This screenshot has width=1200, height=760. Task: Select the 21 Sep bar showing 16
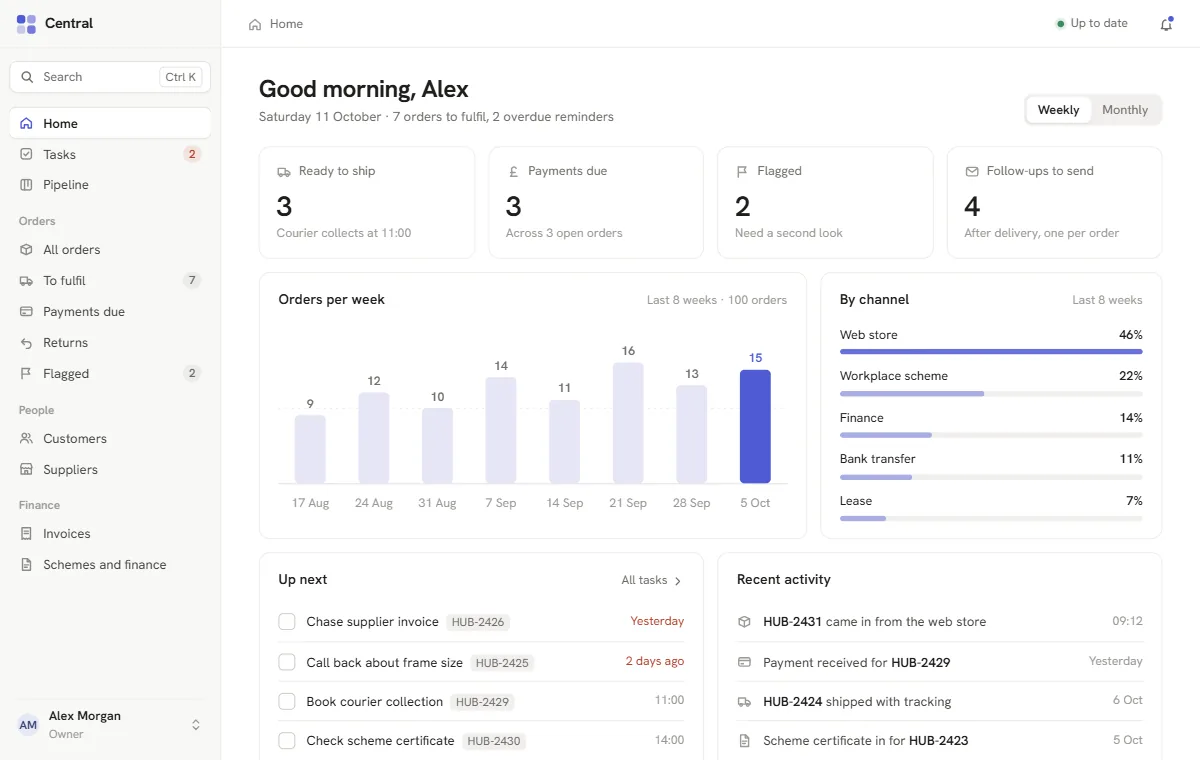pyautogui.click(x=628, y=423)
